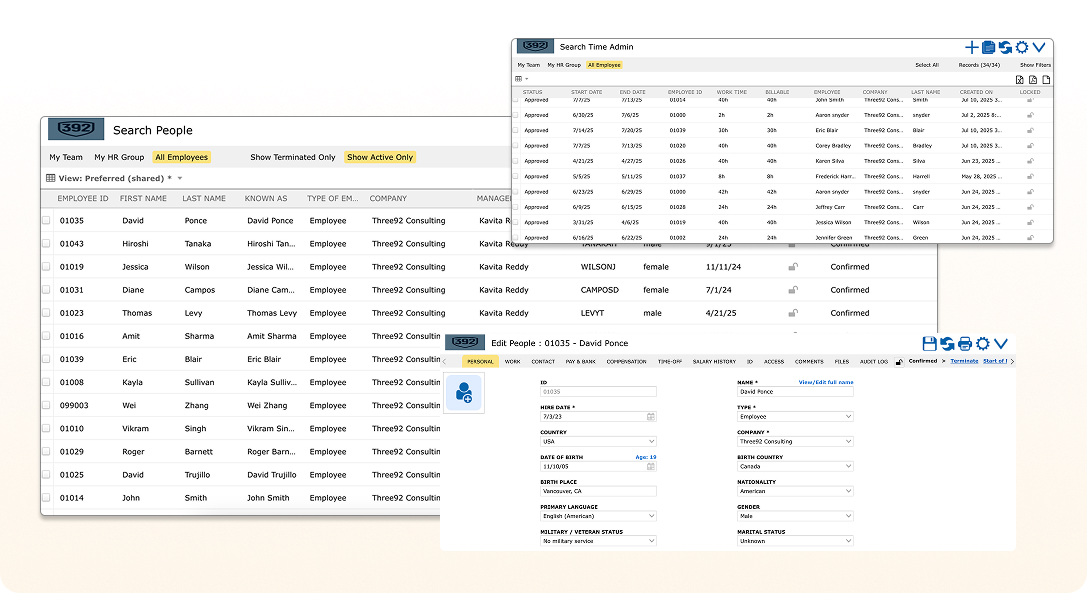Screen dimensions: 1087x593
Task: Open grid view dropdown in Search Time Admin
Action: click(521, 79)
